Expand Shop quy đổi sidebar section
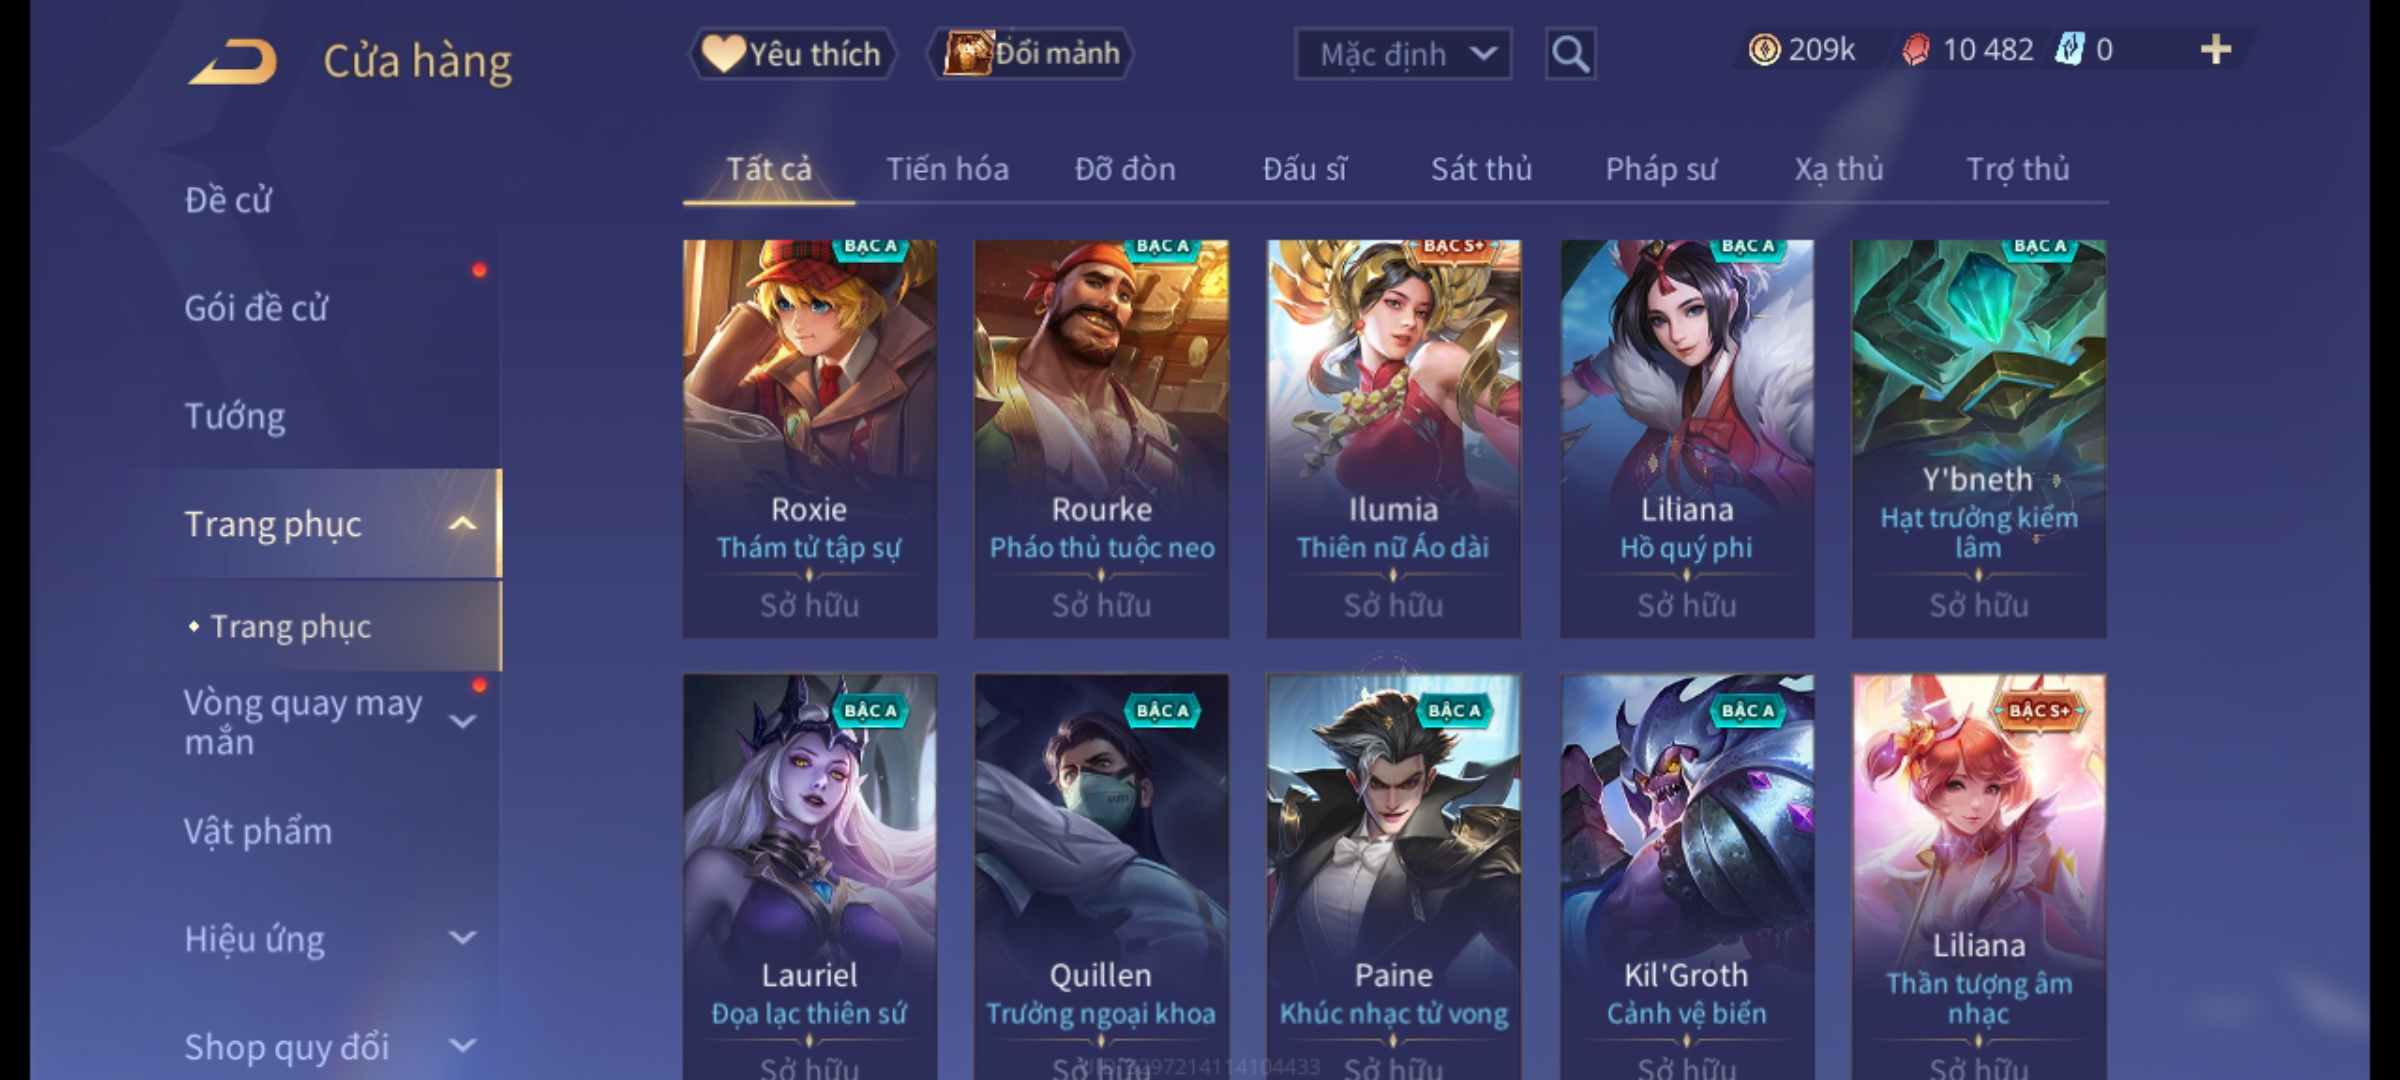This screenshot has height=1080, width=2400. point(462,1046)
